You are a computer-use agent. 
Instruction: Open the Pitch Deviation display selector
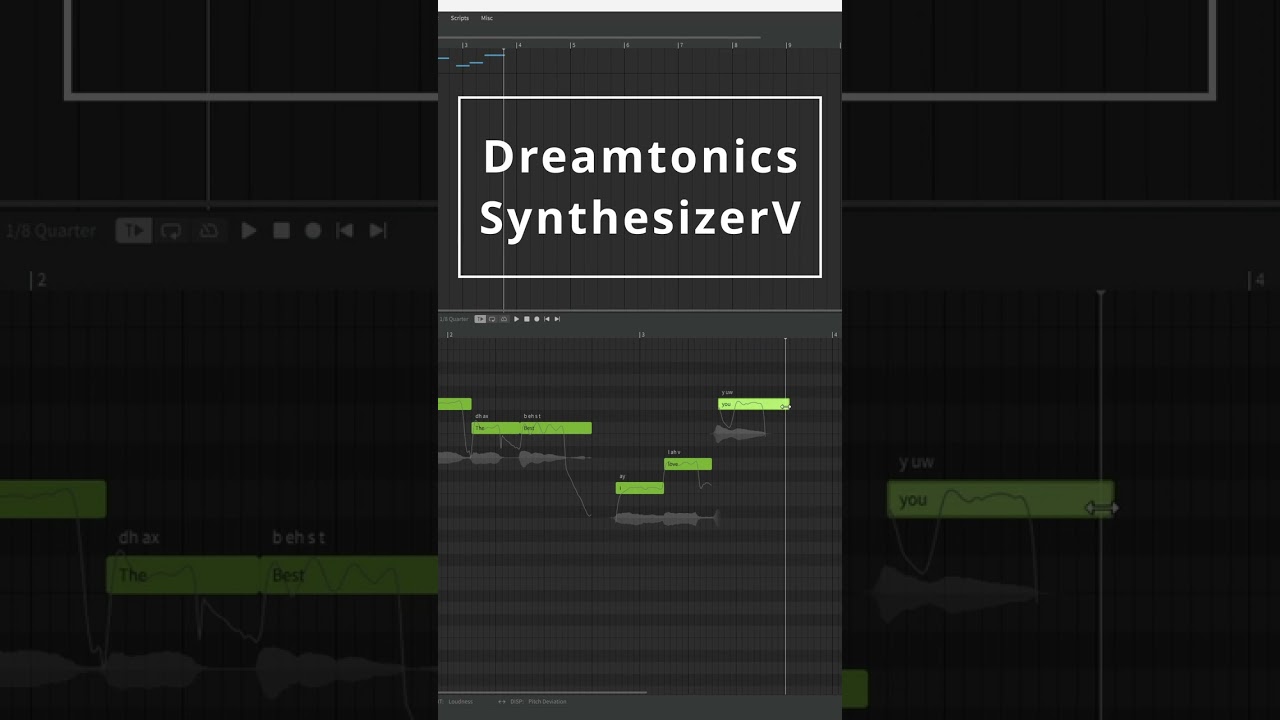tap(547, 702)
